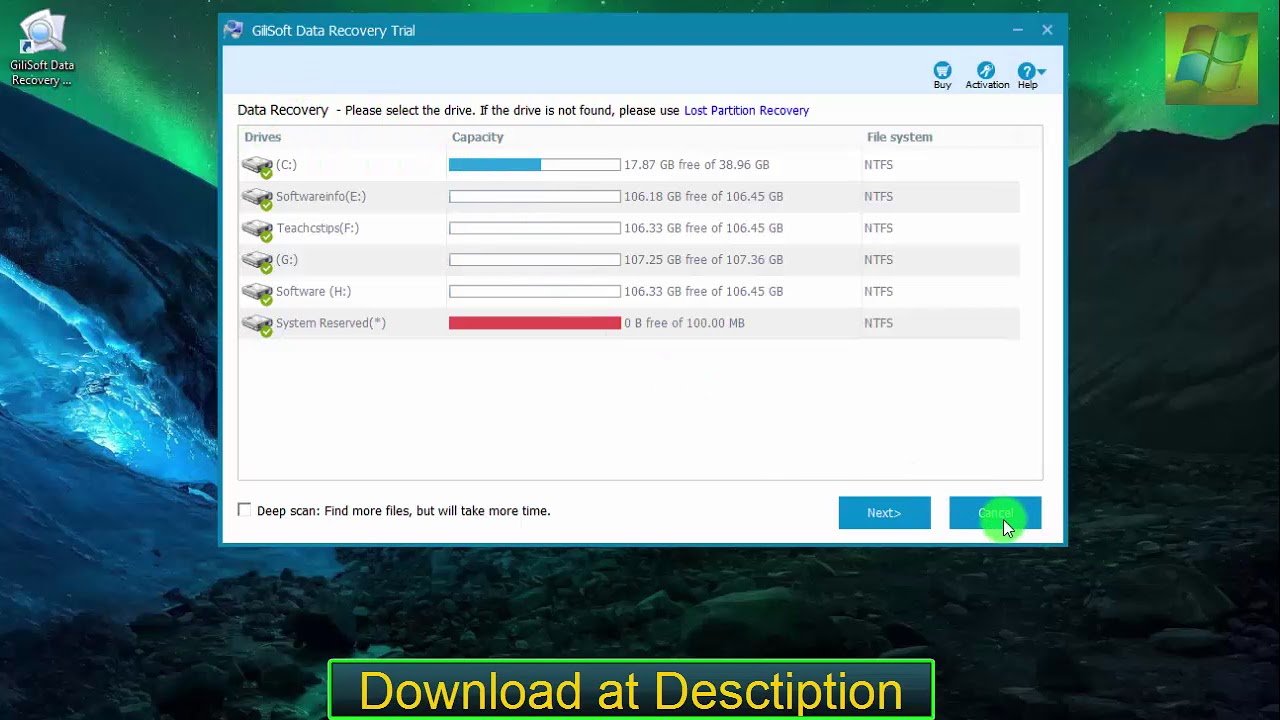Click the Softwareinfo(E:) capacity bar
1280x720 pixels.
click(535, 197)
